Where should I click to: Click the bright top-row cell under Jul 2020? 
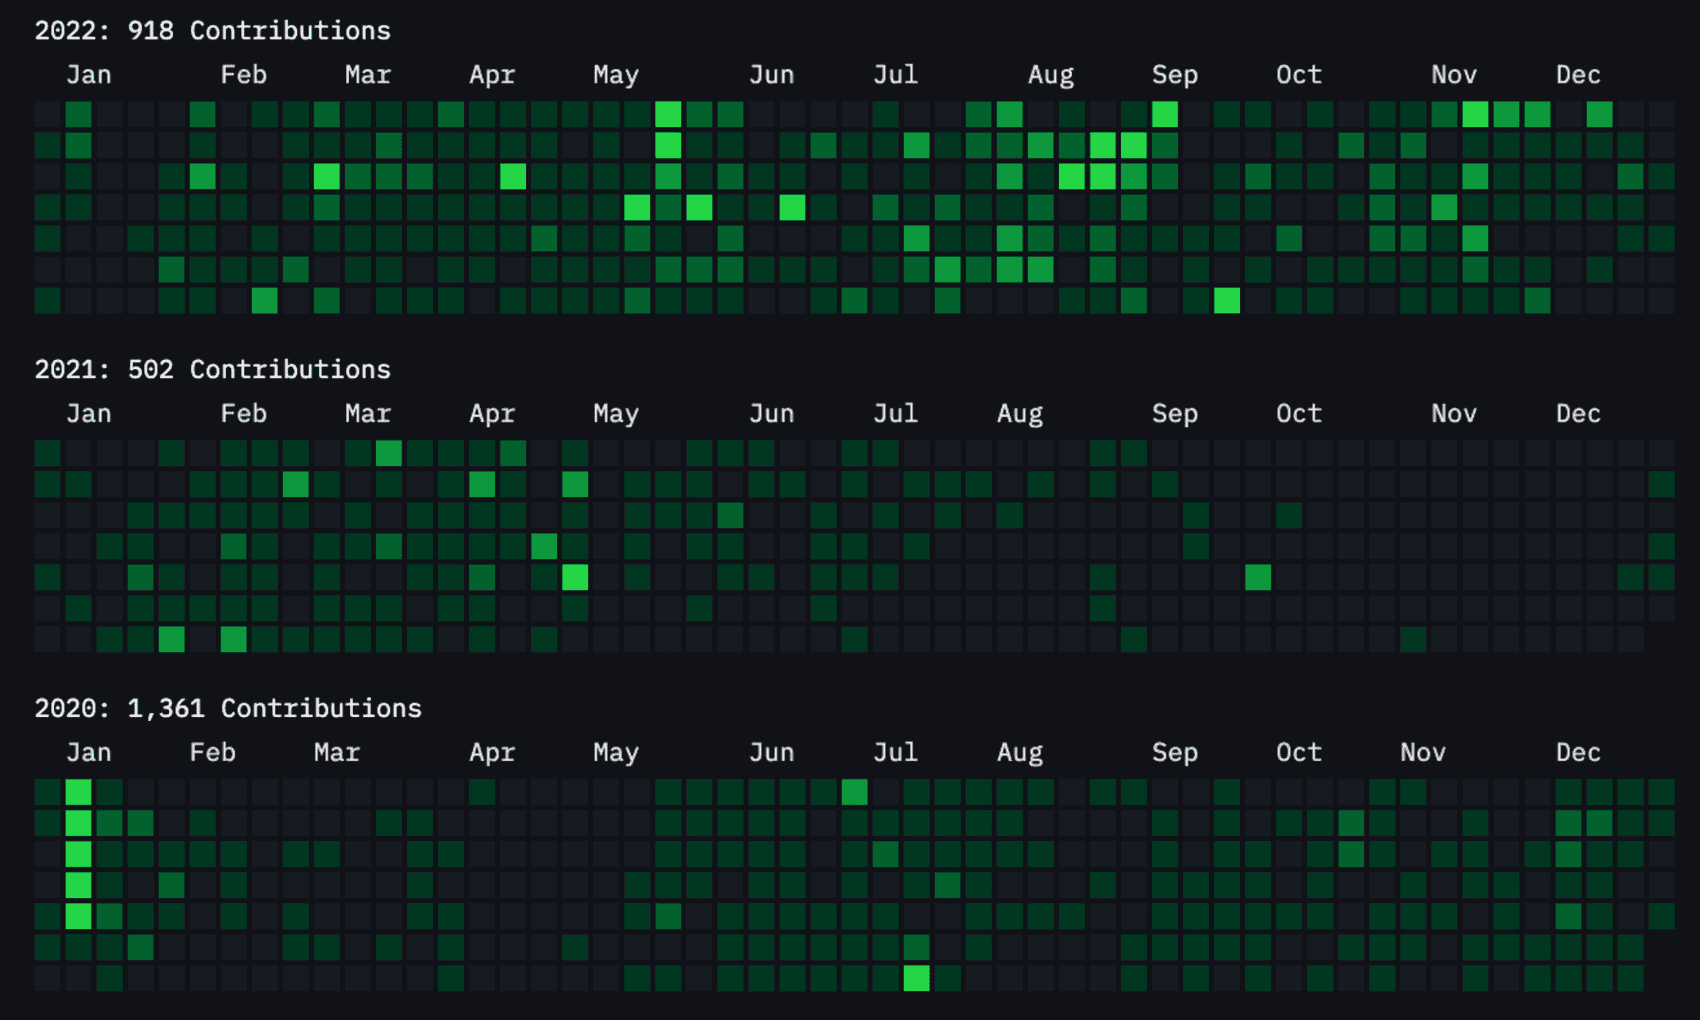854,793
